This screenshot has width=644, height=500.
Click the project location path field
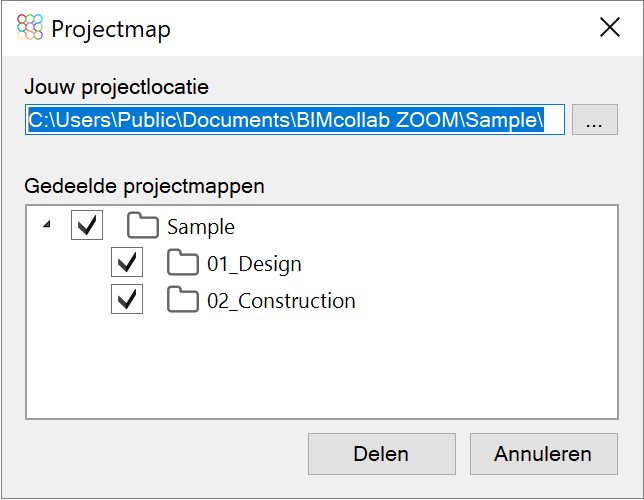[295, 120]
